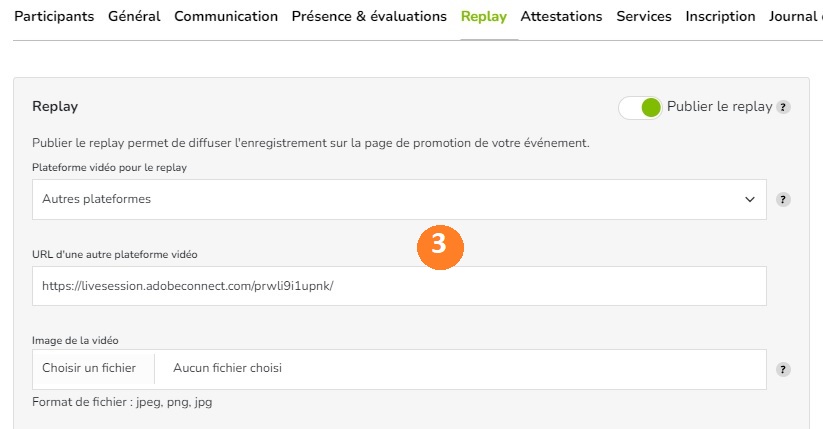Click the Choisir un fichier button
The width and height of the screenshot is (823, 429).
89,368
